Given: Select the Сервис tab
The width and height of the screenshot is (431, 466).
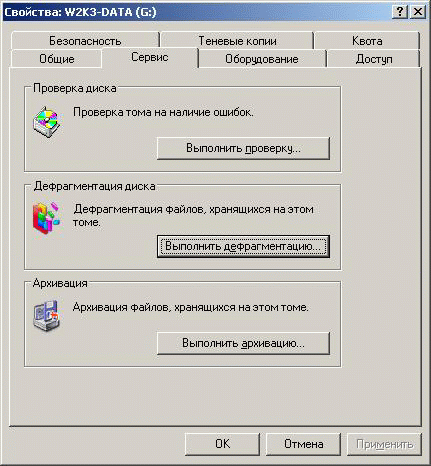Looking at the screenshot, I should pyautogui.click(x=150, y=57).
